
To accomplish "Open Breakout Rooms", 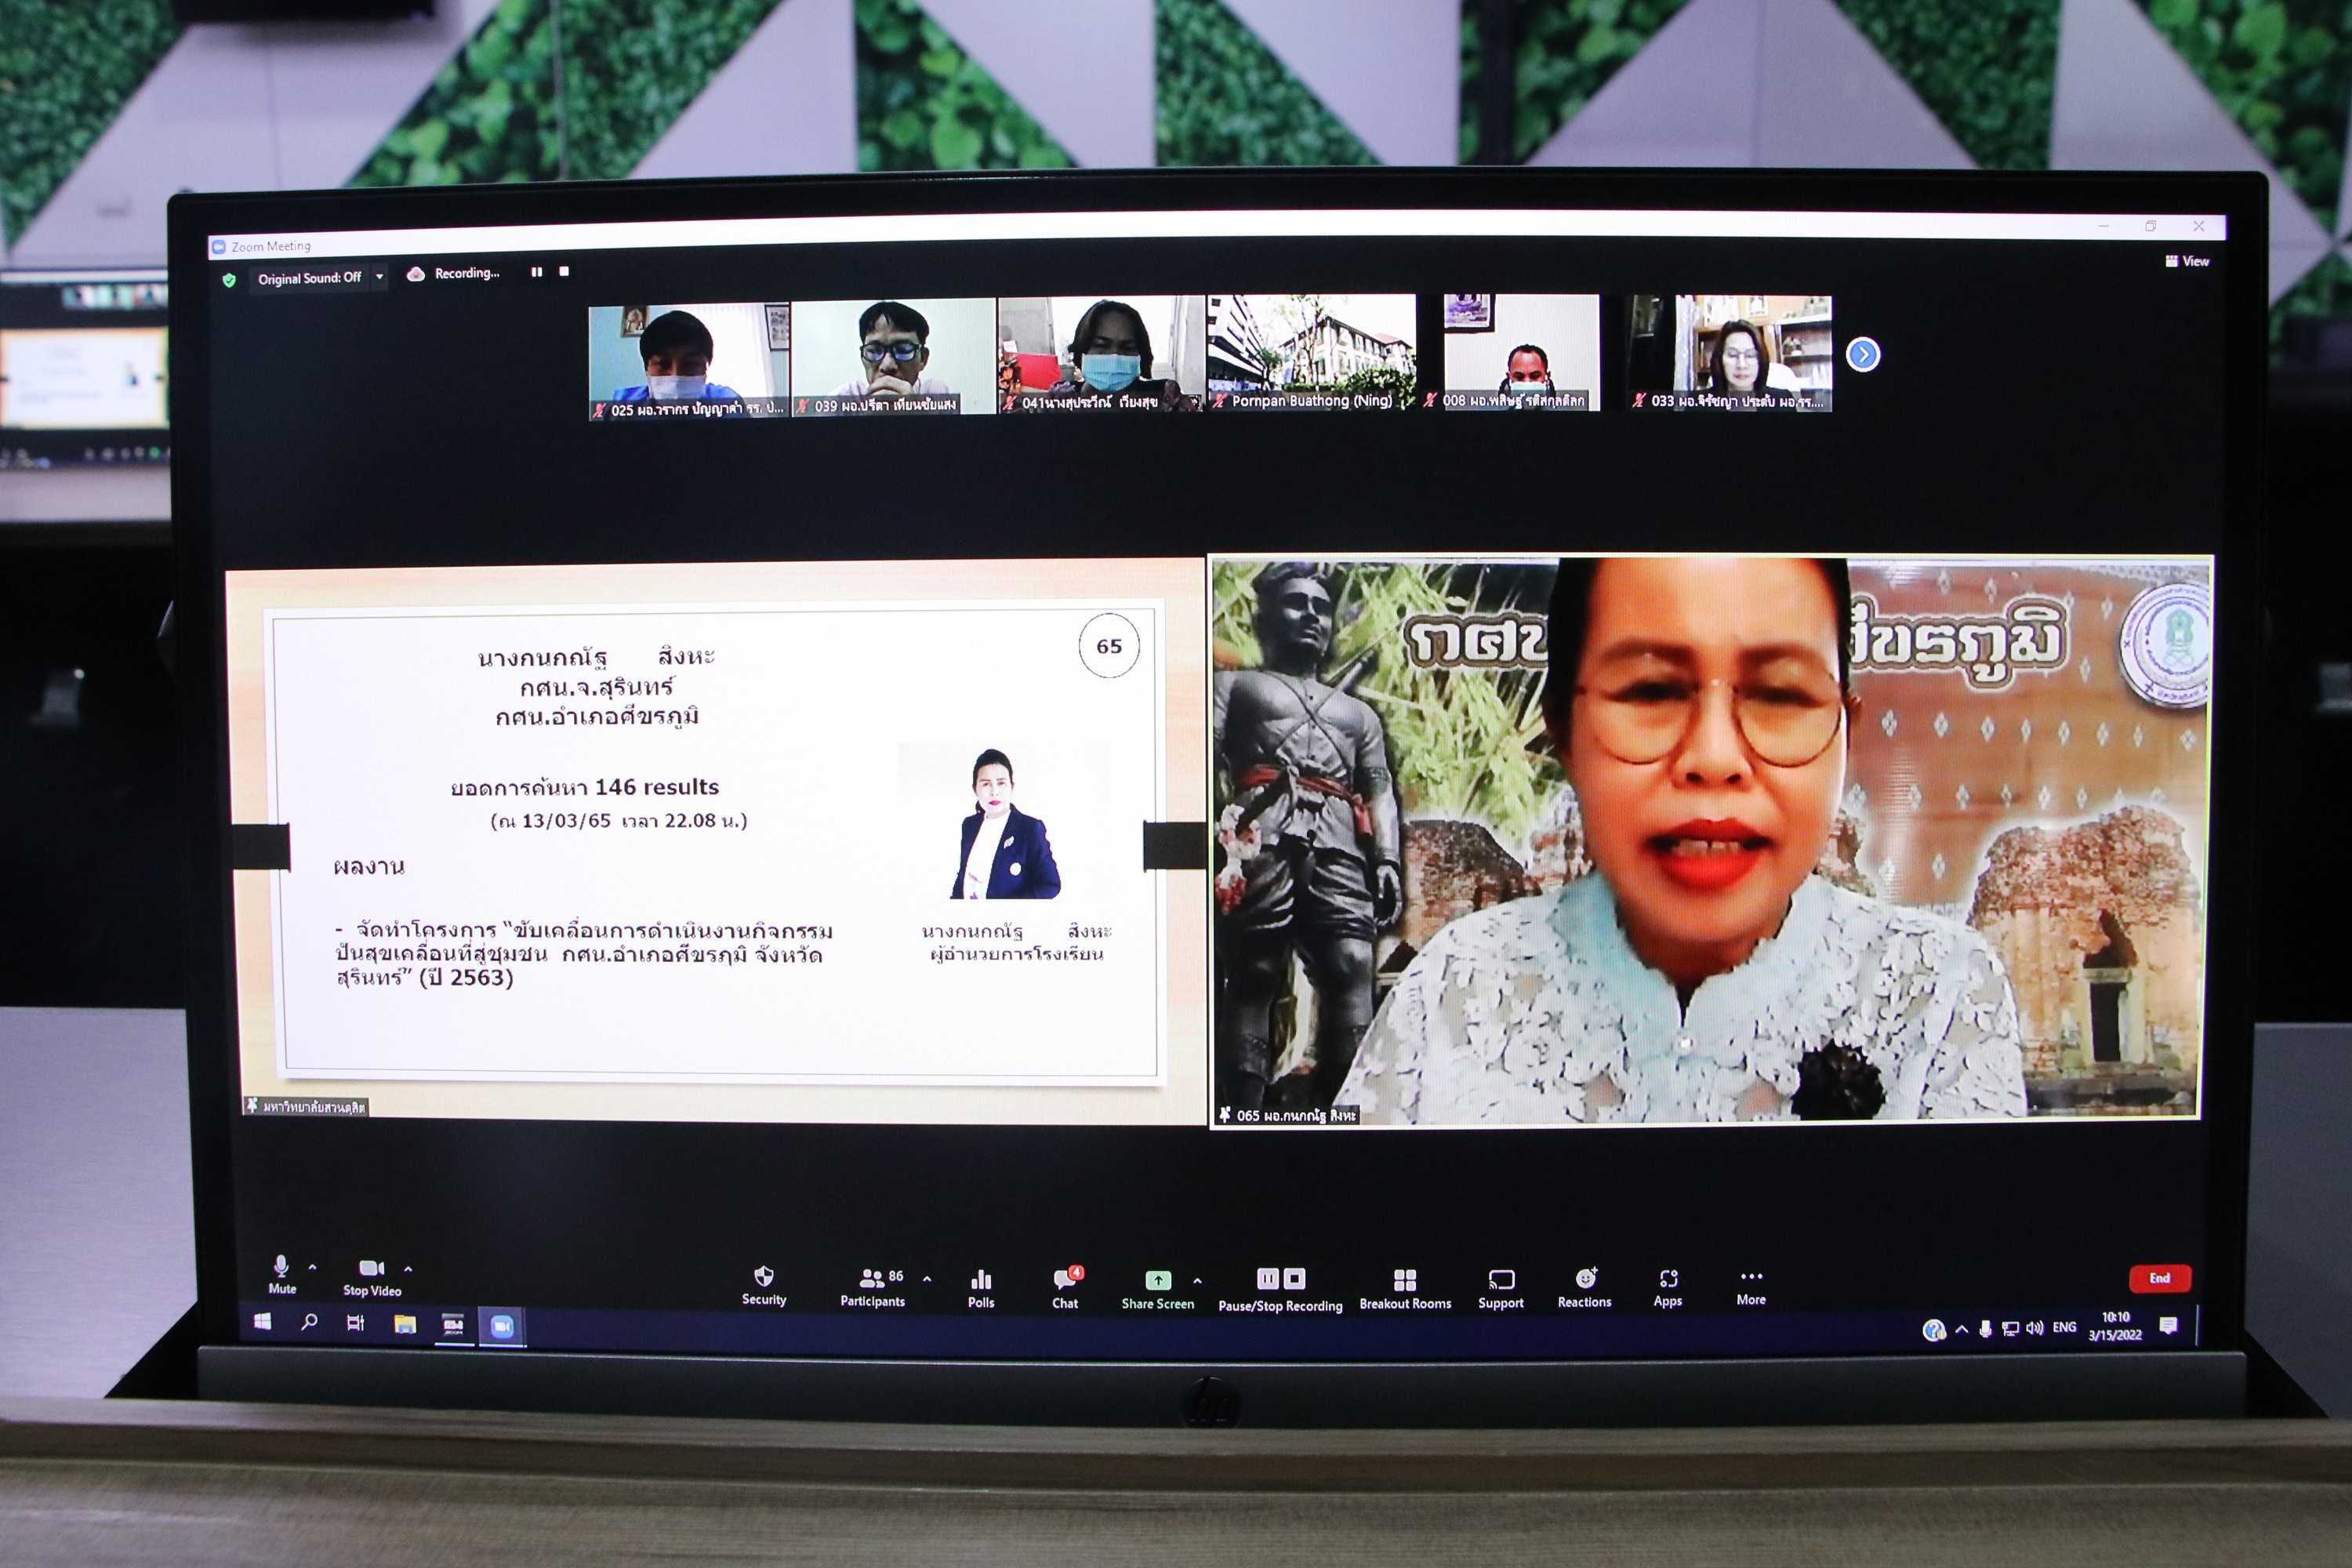I will pyautogui.click(x=1405, y=1281).
